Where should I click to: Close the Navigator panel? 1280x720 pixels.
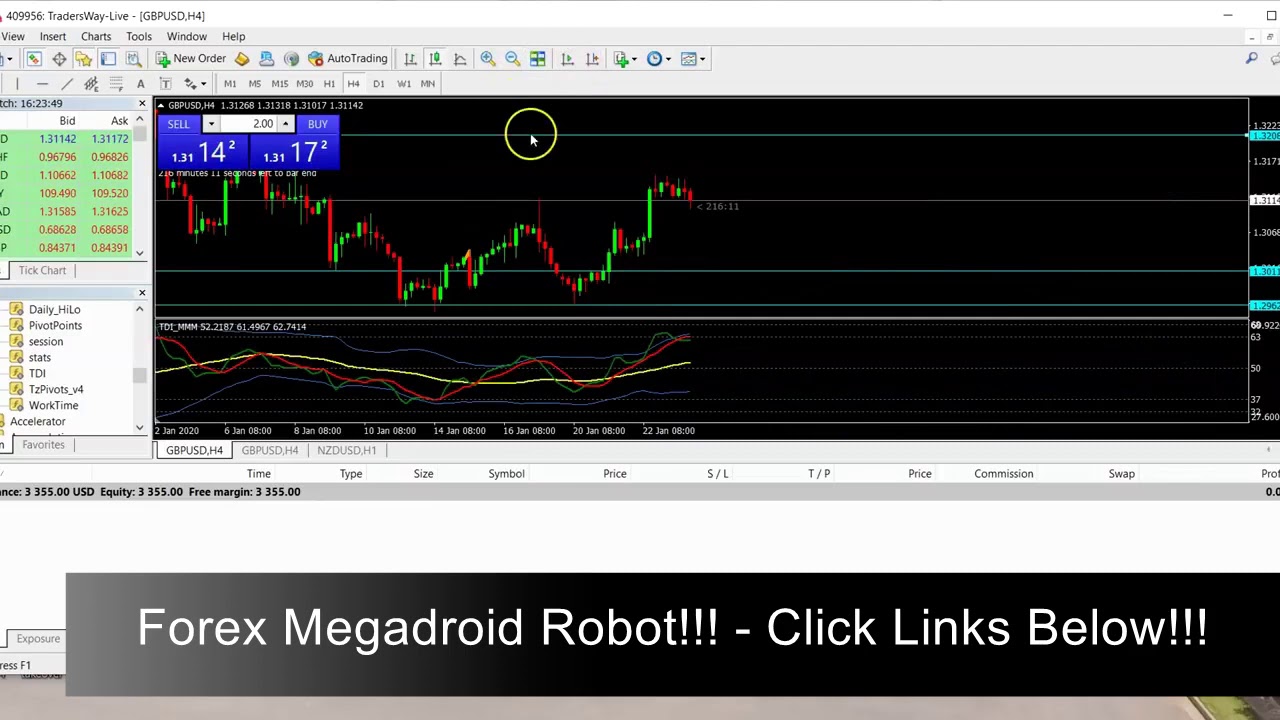(141, 293)
